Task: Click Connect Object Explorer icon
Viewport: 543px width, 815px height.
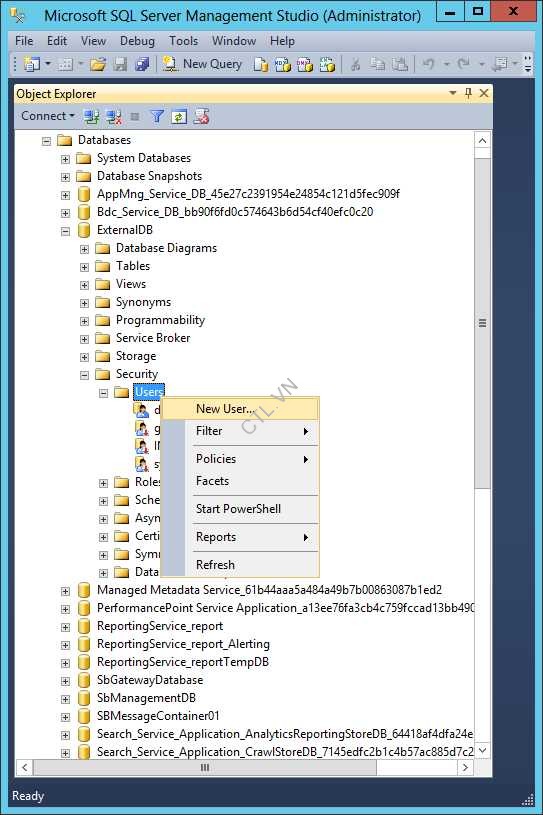Action: 92,116
